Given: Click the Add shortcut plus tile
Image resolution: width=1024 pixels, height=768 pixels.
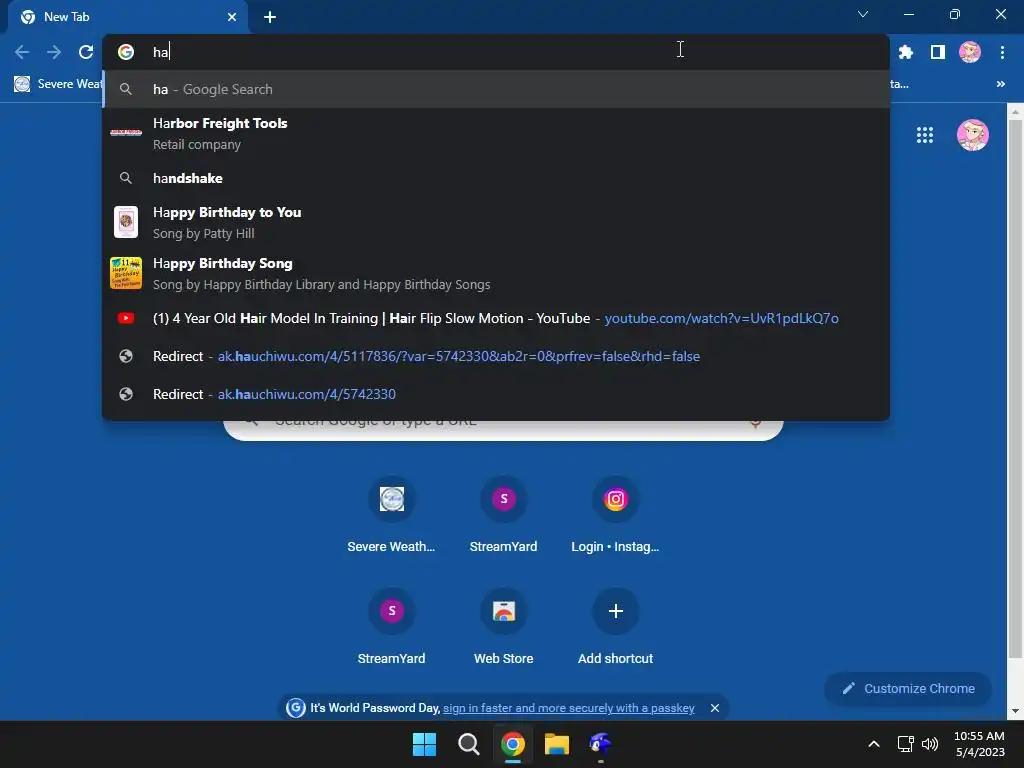Looking at the screenshot, I should point(615,628).
